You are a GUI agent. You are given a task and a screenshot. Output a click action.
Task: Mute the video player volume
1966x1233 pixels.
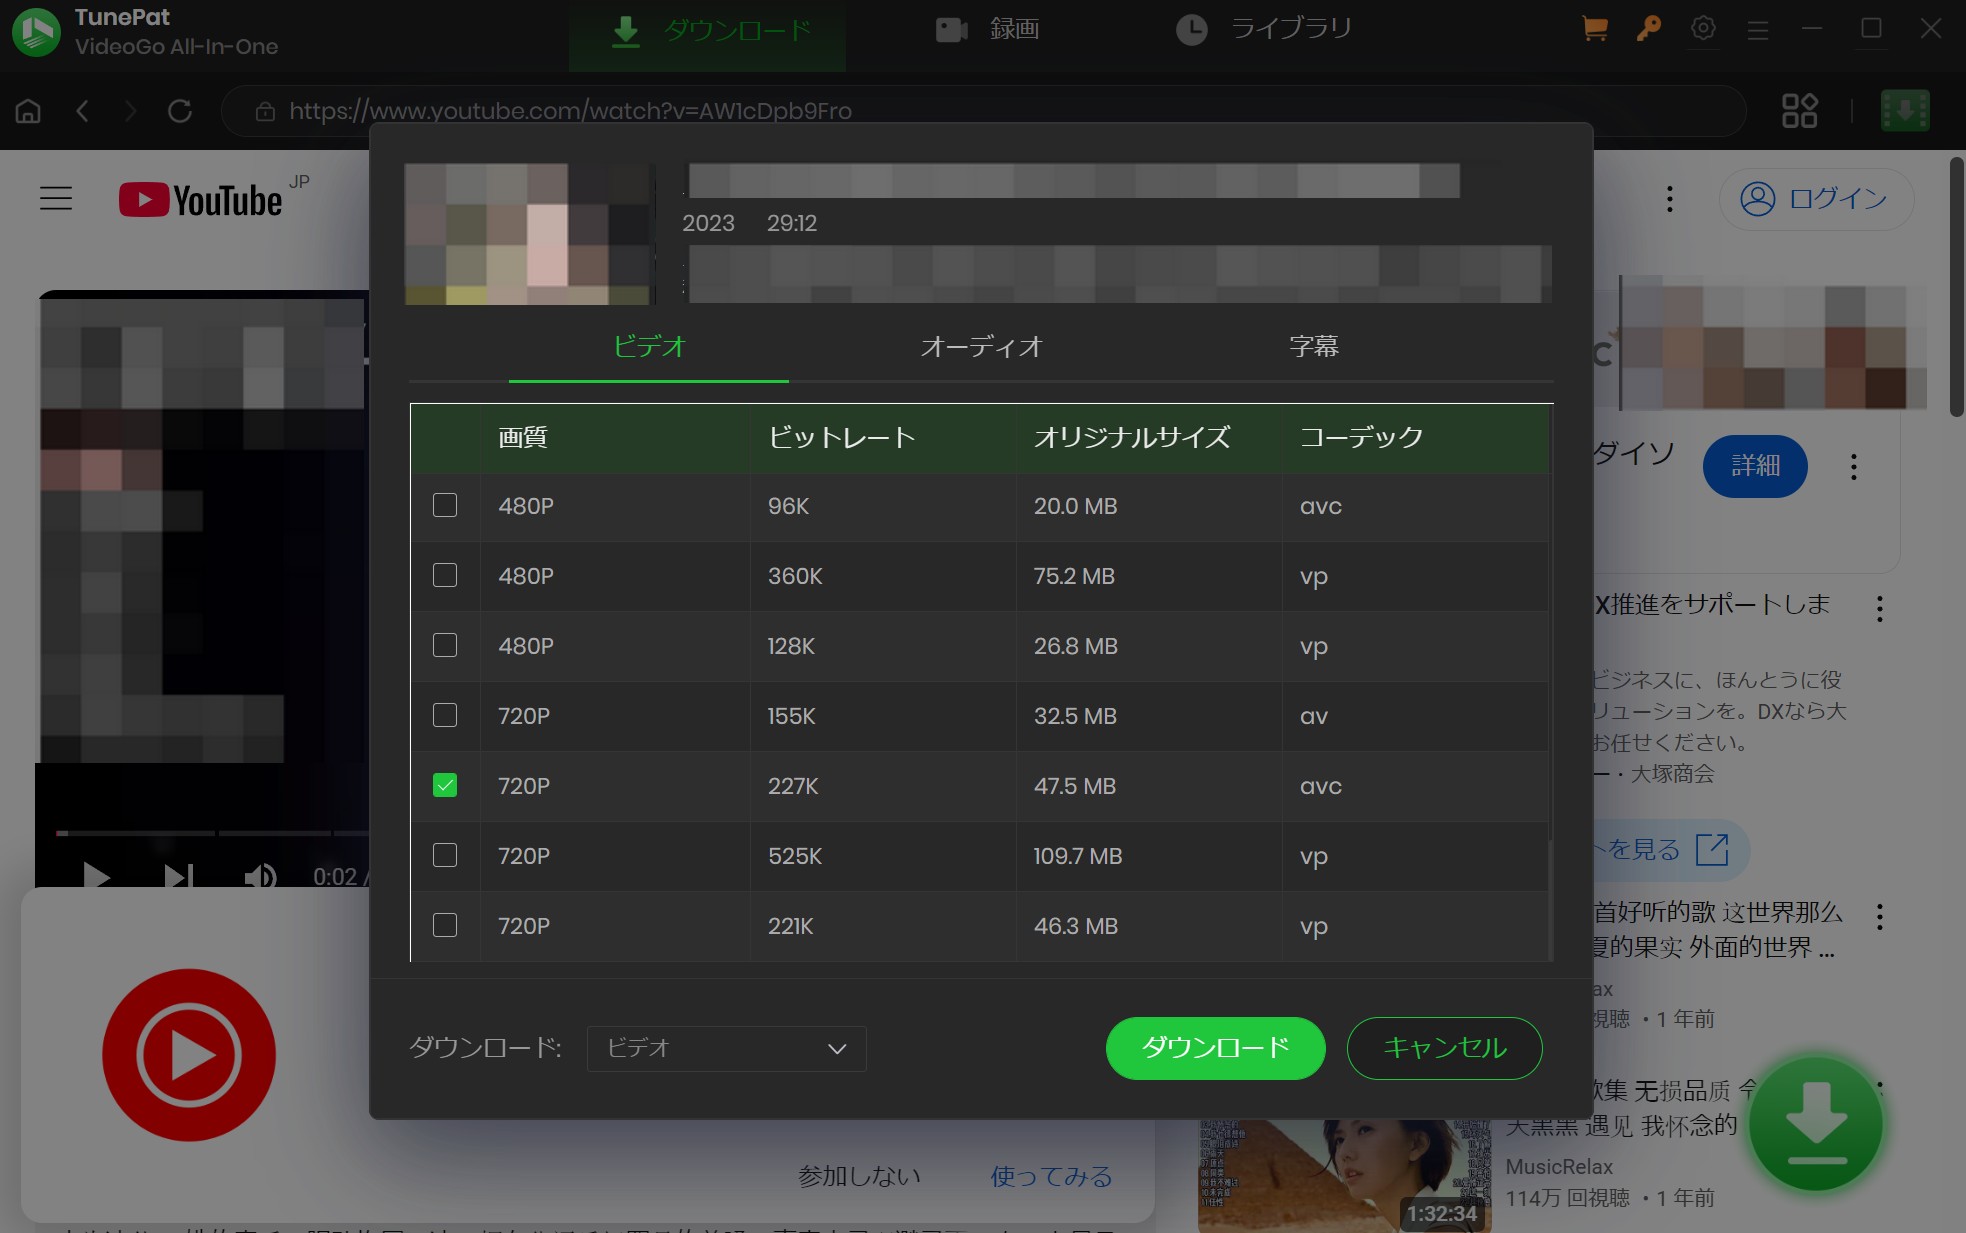[x=260, y=877]
